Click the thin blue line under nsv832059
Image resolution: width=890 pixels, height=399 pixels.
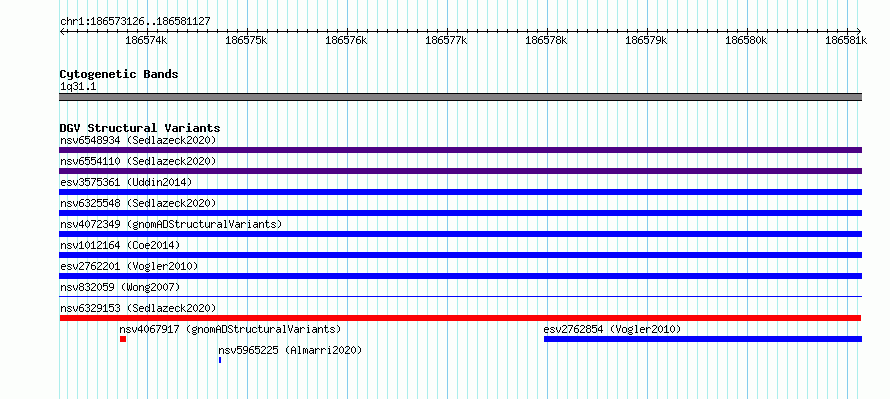pos(460,297)
